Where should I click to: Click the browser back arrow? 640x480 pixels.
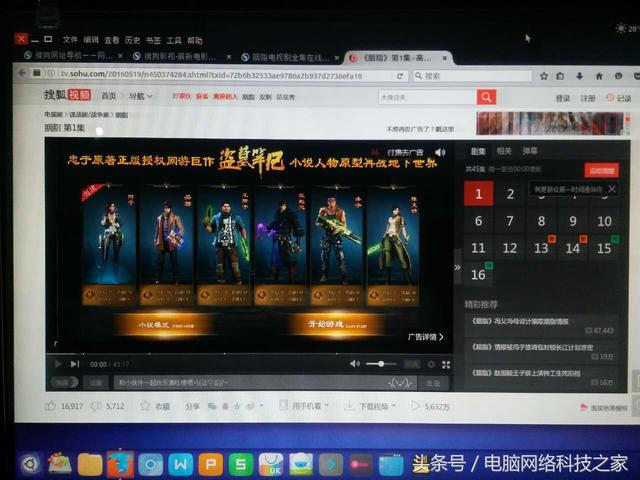(22, 73)
